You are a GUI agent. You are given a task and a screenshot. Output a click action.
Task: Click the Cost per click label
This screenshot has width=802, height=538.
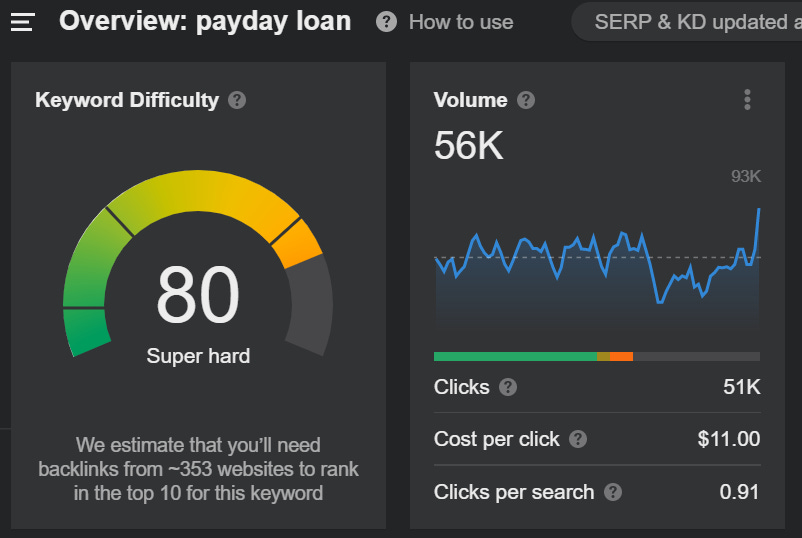pos(497,439)
